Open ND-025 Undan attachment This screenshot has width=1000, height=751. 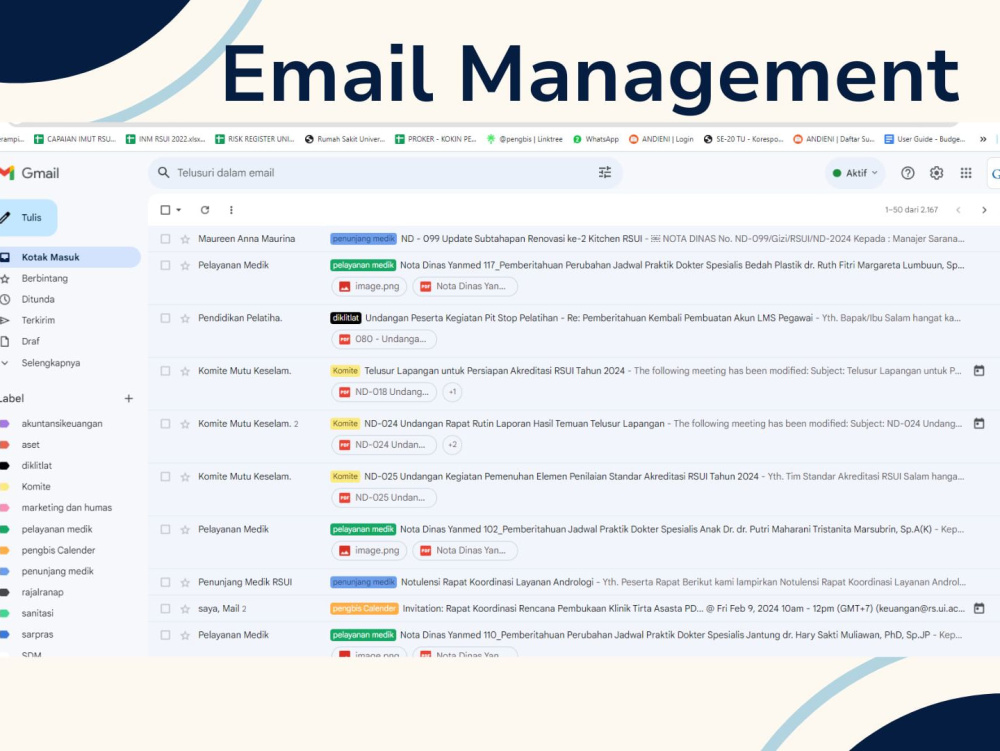click(384, 498)
